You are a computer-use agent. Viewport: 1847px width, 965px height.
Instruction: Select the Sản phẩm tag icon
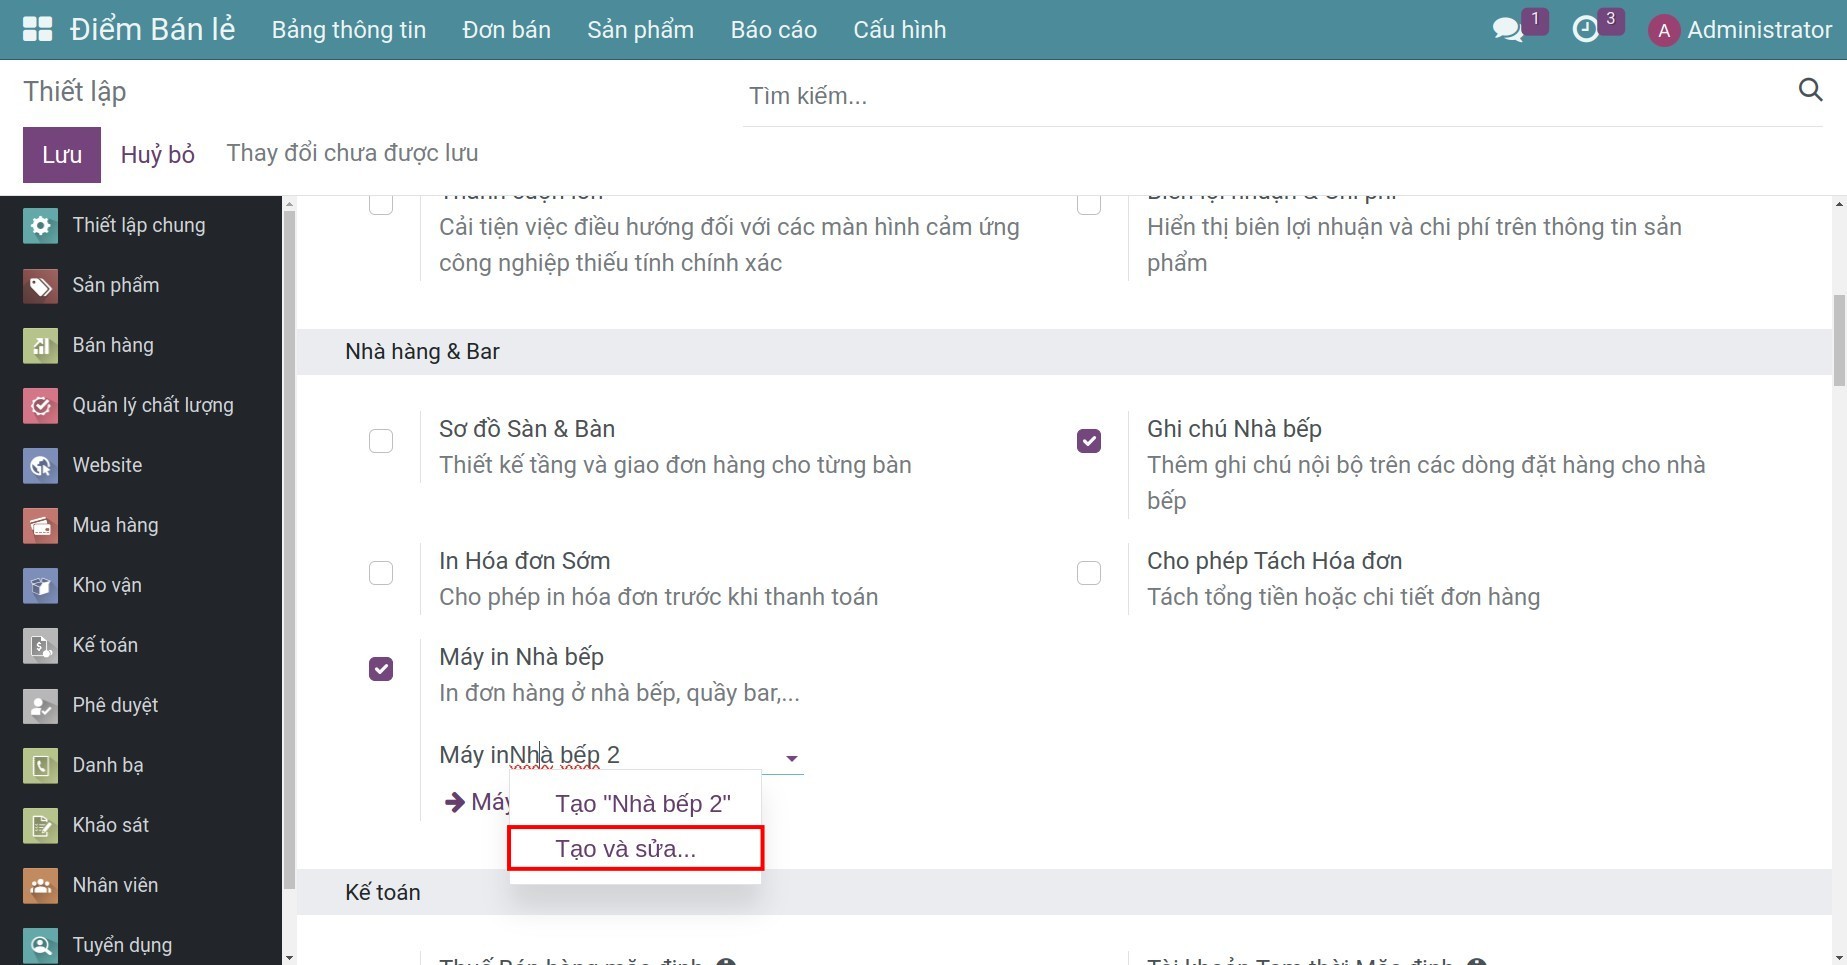(40, 285)
